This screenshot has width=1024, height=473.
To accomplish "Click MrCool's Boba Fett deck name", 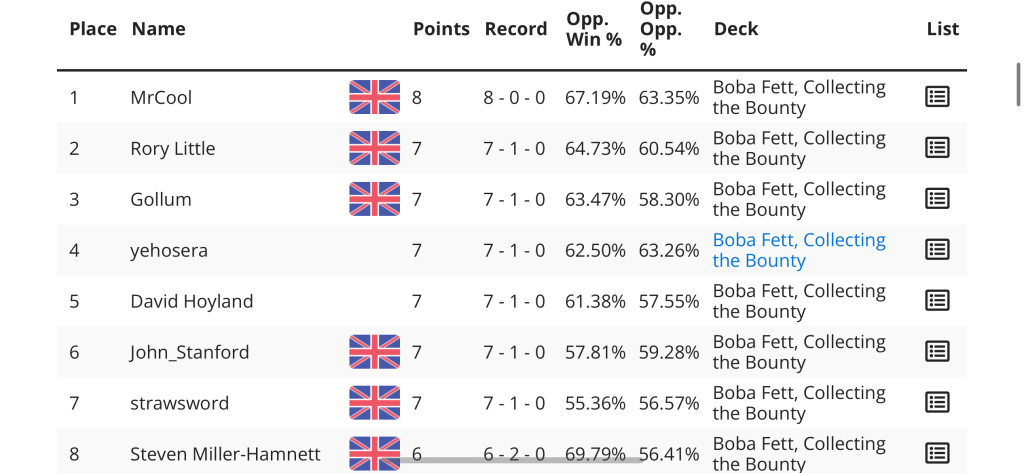I will click(798, 97).
